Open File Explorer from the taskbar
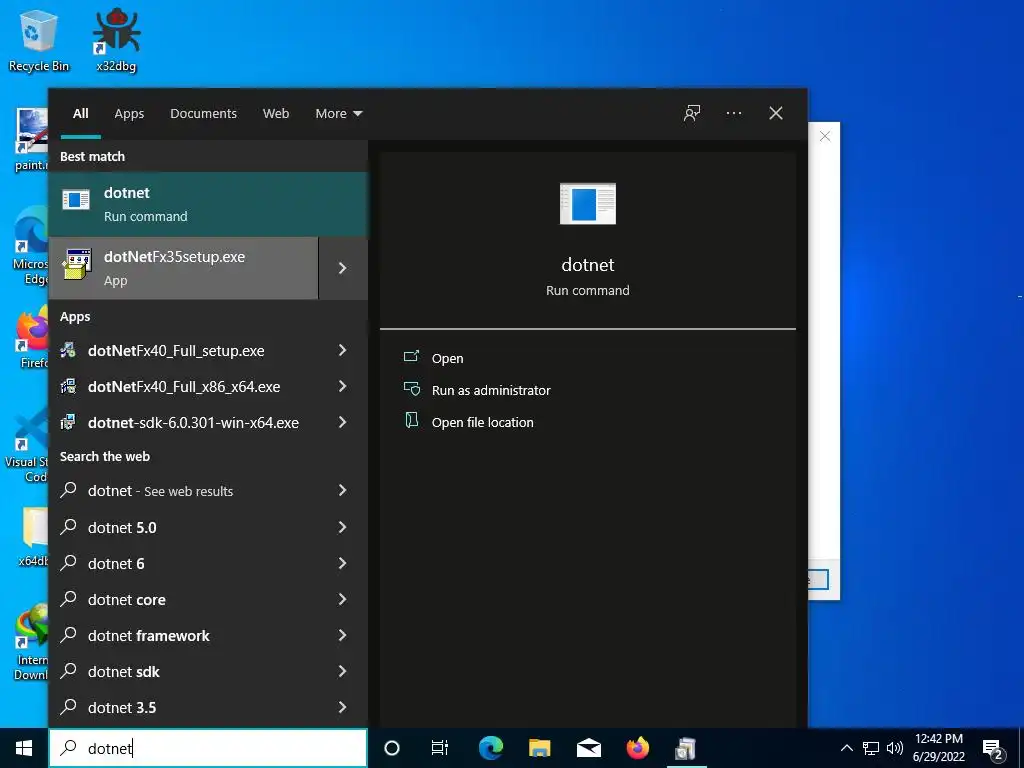Image resolution: width=1024 pixels, height=768 pixels. tap(539, 748)
